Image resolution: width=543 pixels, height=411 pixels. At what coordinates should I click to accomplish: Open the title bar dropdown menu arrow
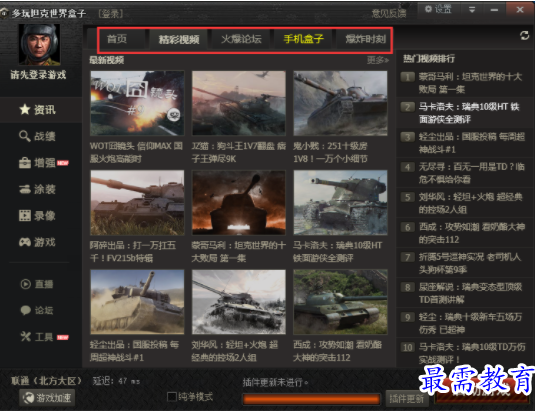472,10
